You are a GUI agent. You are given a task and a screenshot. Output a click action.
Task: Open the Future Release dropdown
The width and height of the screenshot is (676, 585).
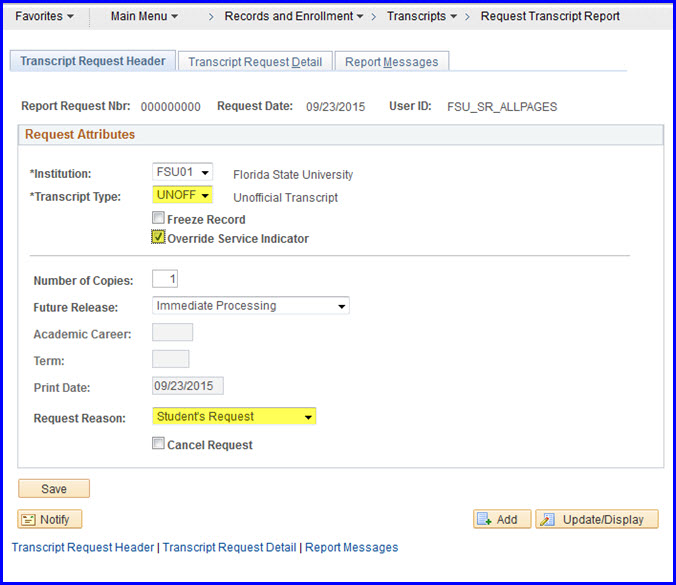(x=250, y=306)
